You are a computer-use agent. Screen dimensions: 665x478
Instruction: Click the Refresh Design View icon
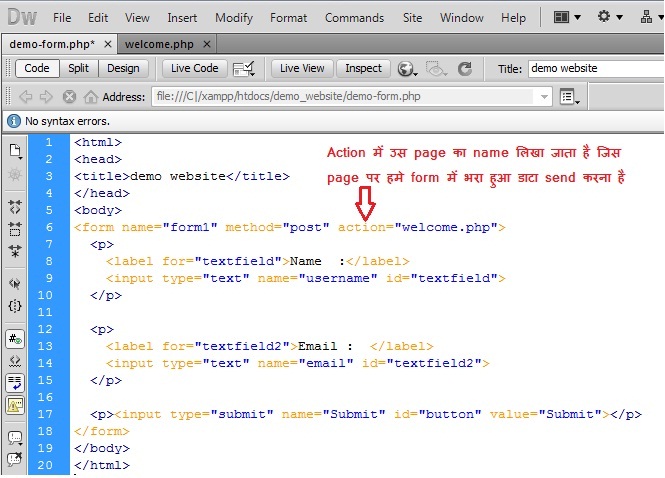(465, 69)
